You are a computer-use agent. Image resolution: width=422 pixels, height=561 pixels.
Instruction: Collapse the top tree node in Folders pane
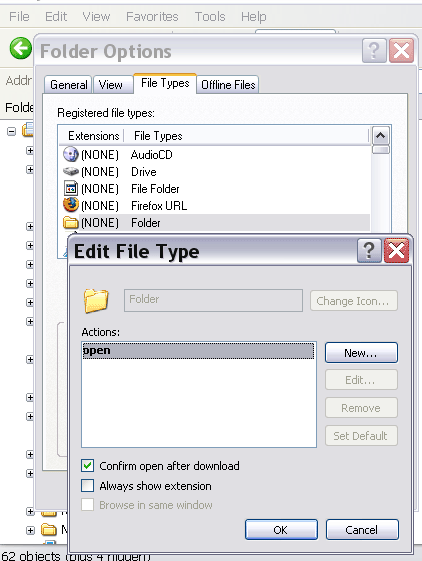click(x=11, y=131)
